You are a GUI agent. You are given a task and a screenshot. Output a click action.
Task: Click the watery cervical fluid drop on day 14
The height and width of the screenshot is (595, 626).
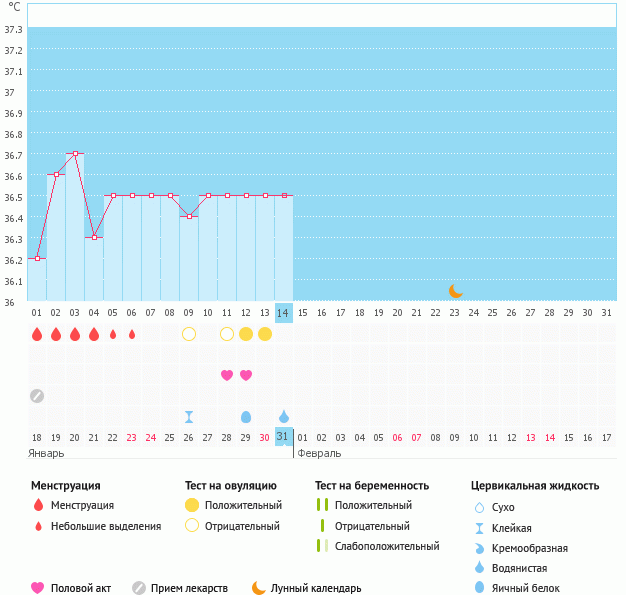(x=284, y=417)
